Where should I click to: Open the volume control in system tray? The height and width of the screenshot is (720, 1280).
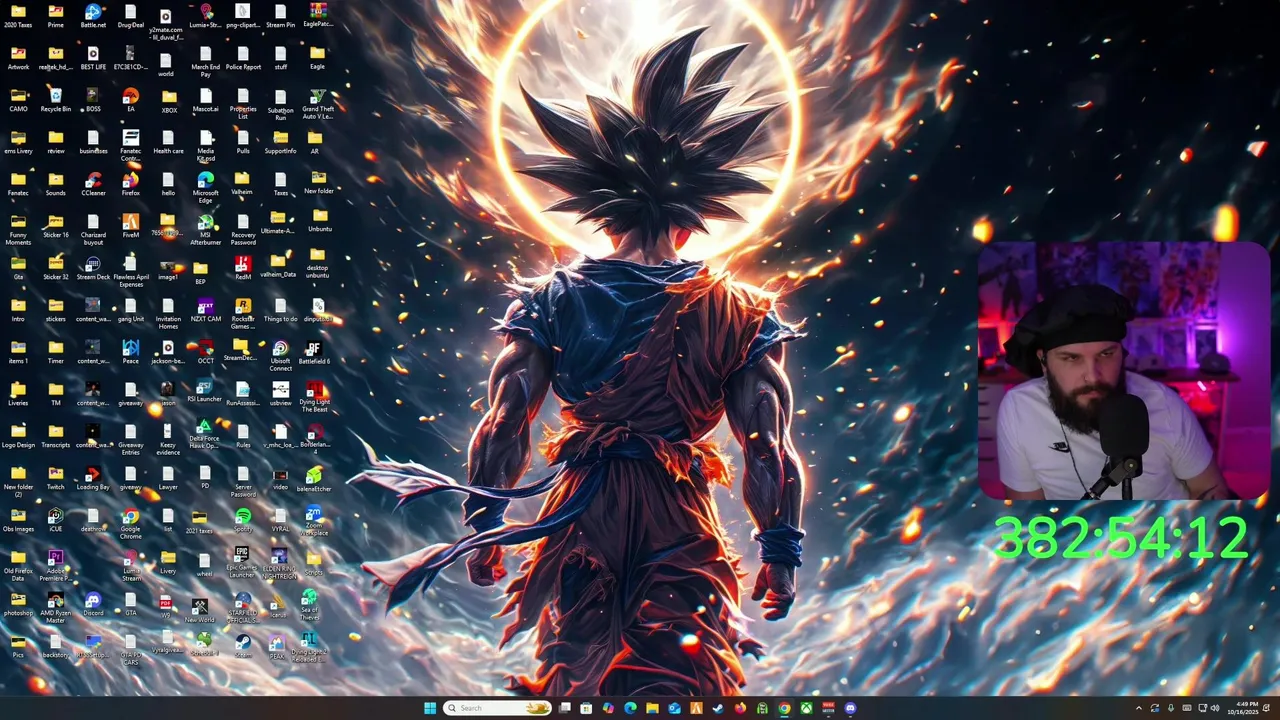1215,708
